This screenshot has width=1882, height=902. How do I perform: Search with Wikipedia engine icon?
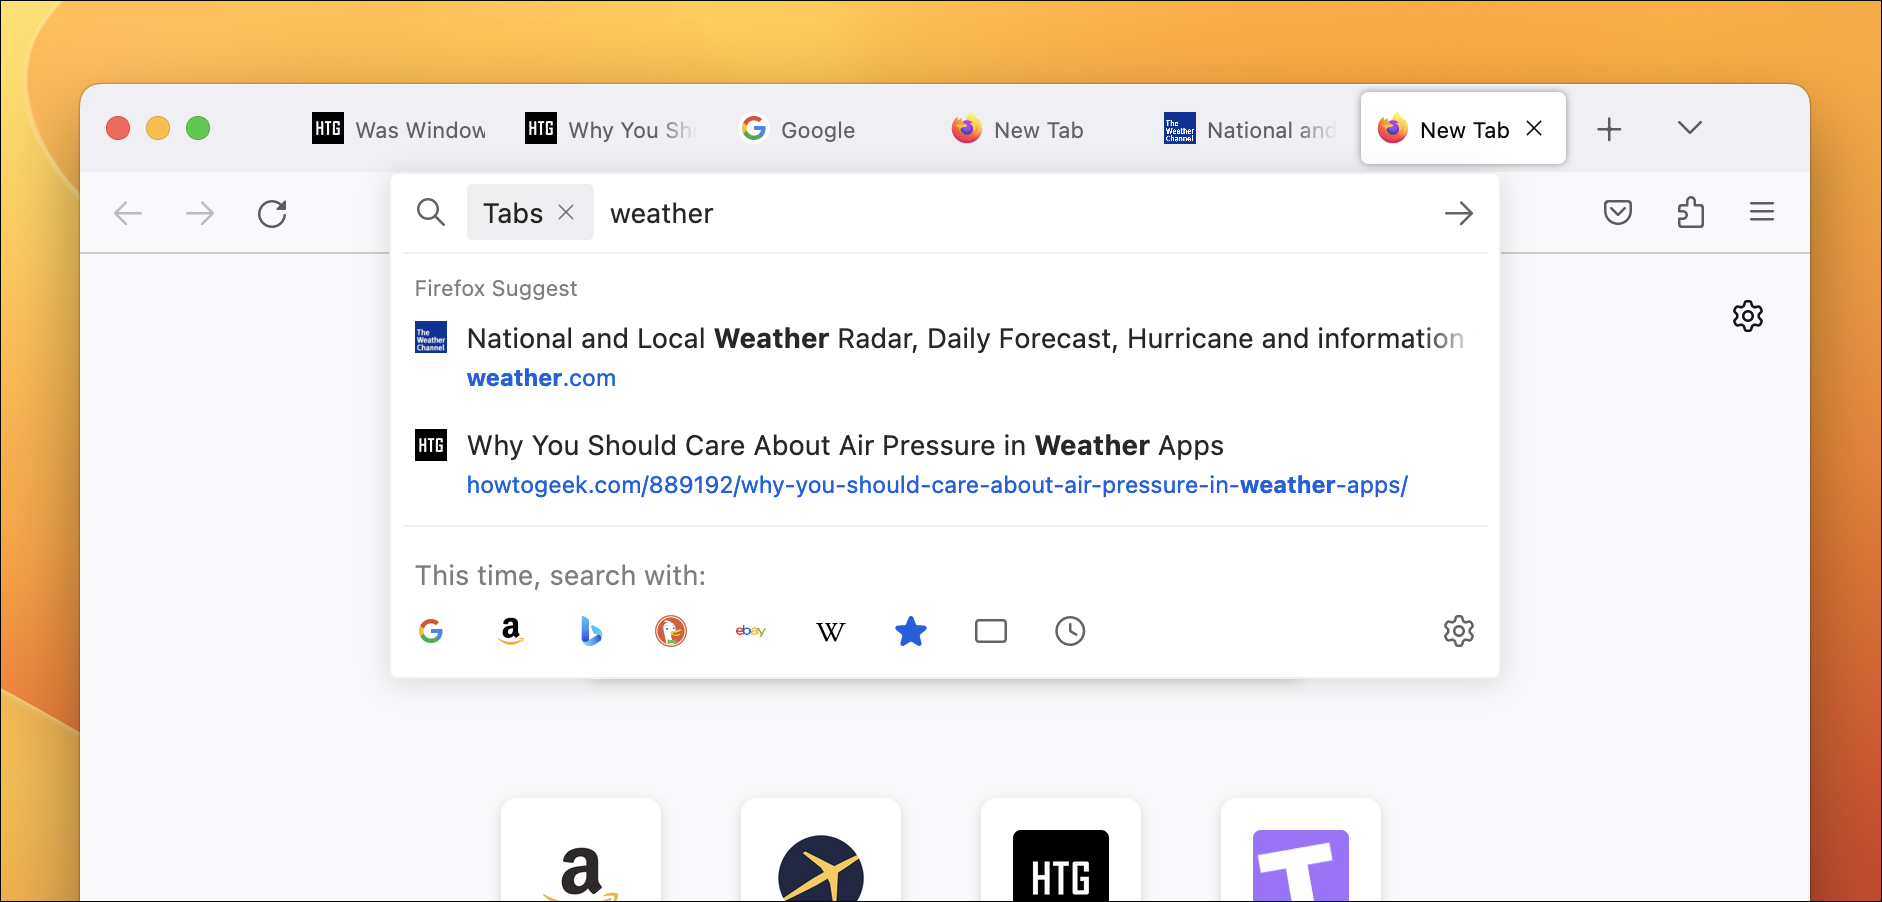tap(831, 631)
